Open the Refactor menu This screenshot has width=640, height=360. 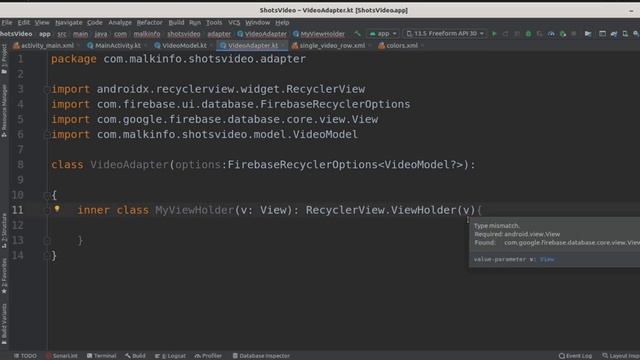[149, 22]
